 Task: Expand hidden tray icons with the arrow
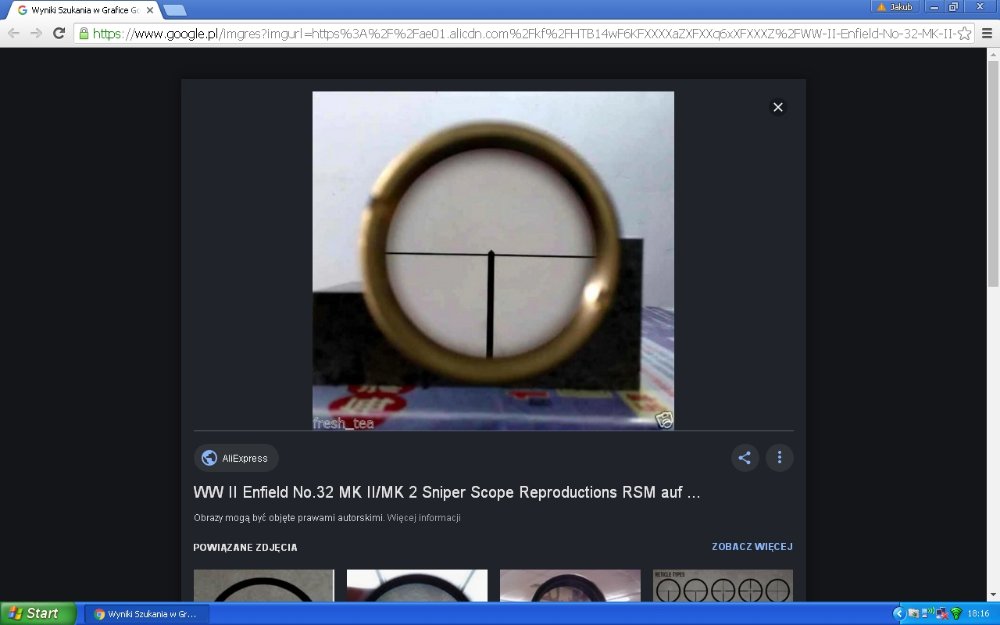[899, 614]
